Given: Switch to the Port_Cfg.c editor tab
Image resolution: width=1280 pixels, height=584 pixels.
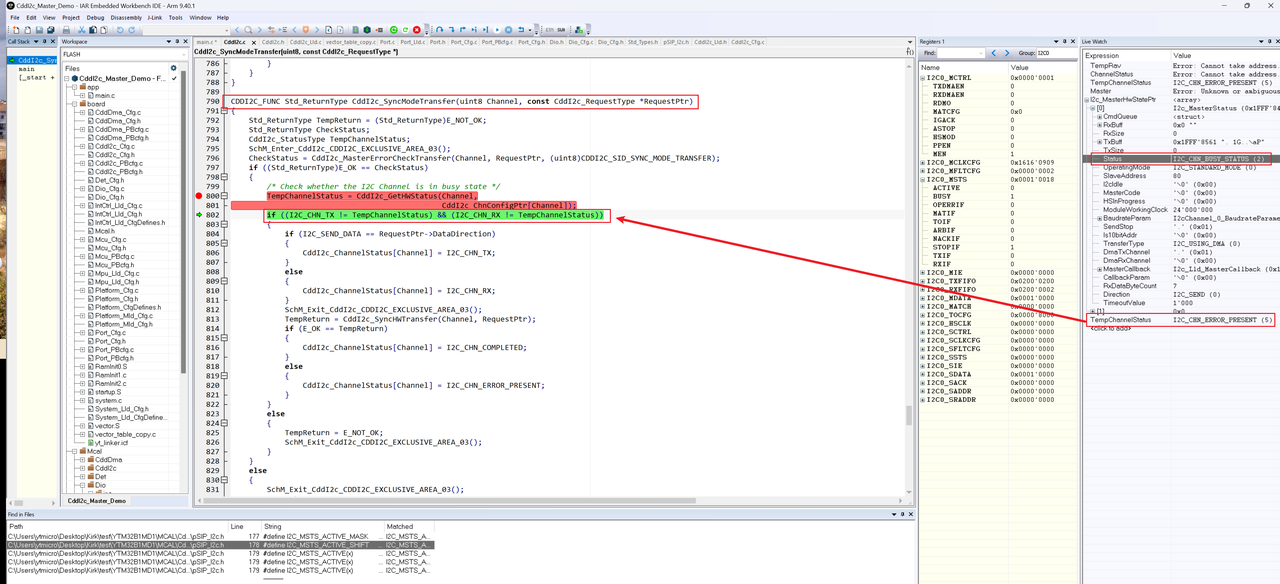Looking at the screenshot, I should coord(464,42).
